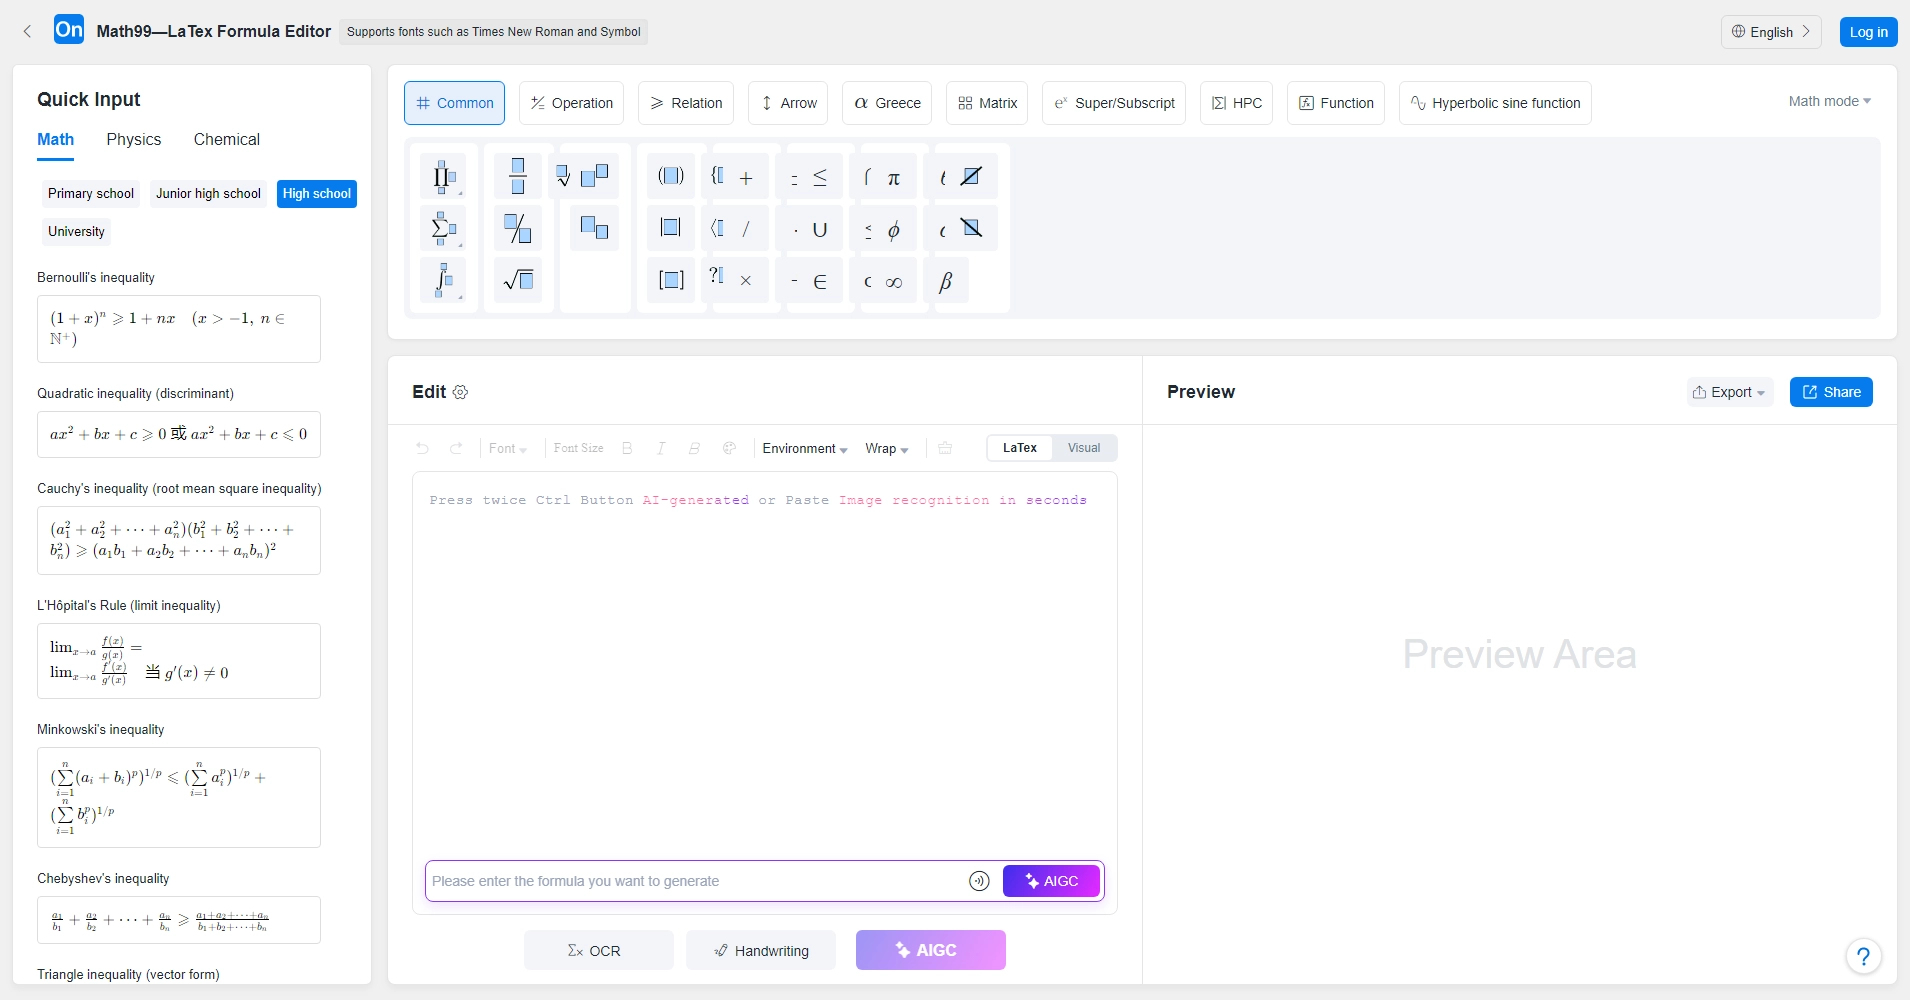Open the HPC tab
The height and width of the screenshot is (1000, 1910).
[1236, 103]
